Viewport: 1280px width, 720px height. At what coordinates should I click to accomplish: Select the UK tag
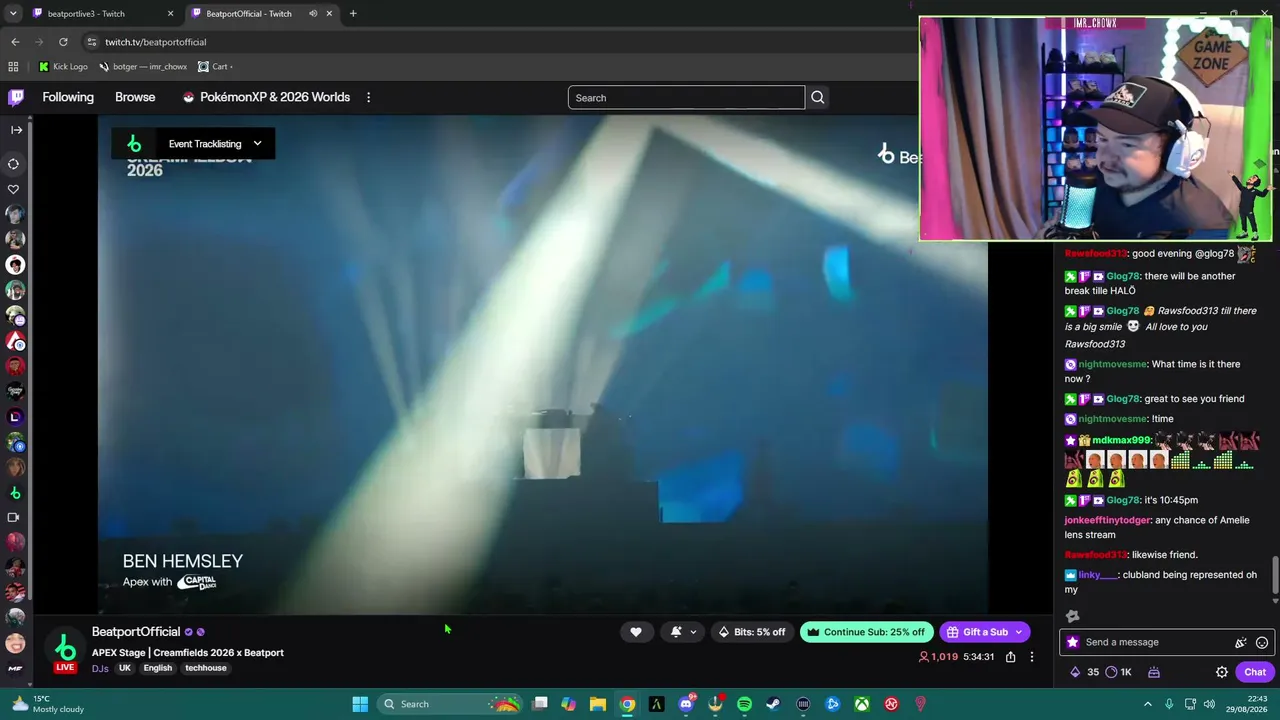pyautogui.click(x=125, y=668)
